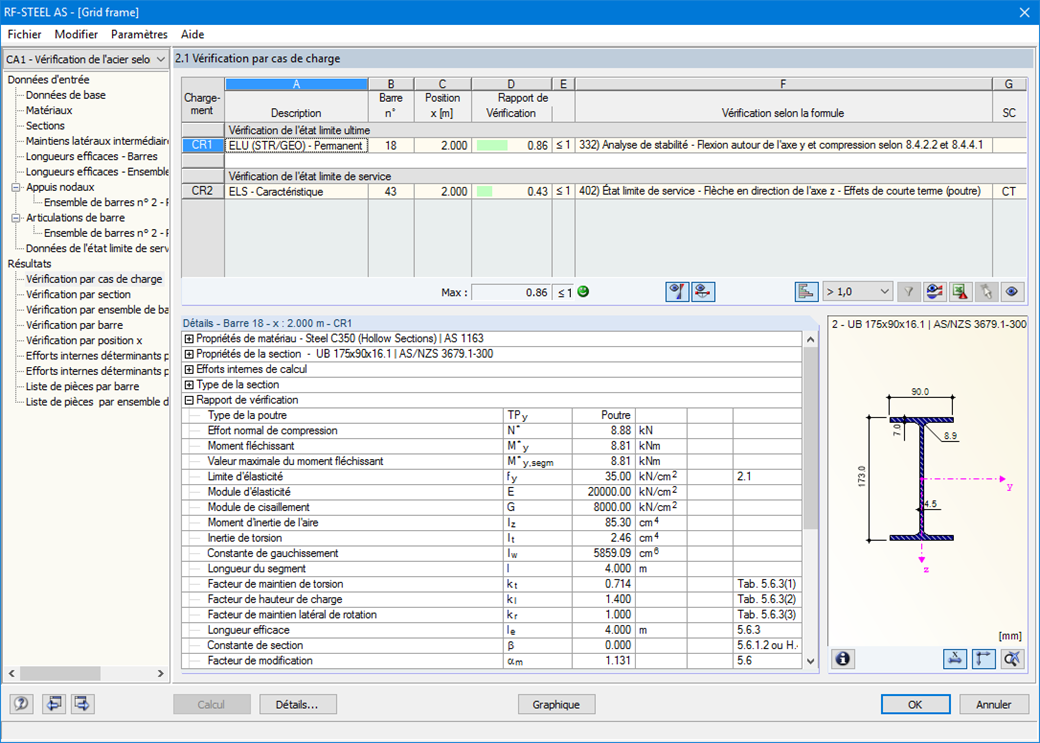Click the Graphique button
The image size is (1040, 743).
(556, 705)
